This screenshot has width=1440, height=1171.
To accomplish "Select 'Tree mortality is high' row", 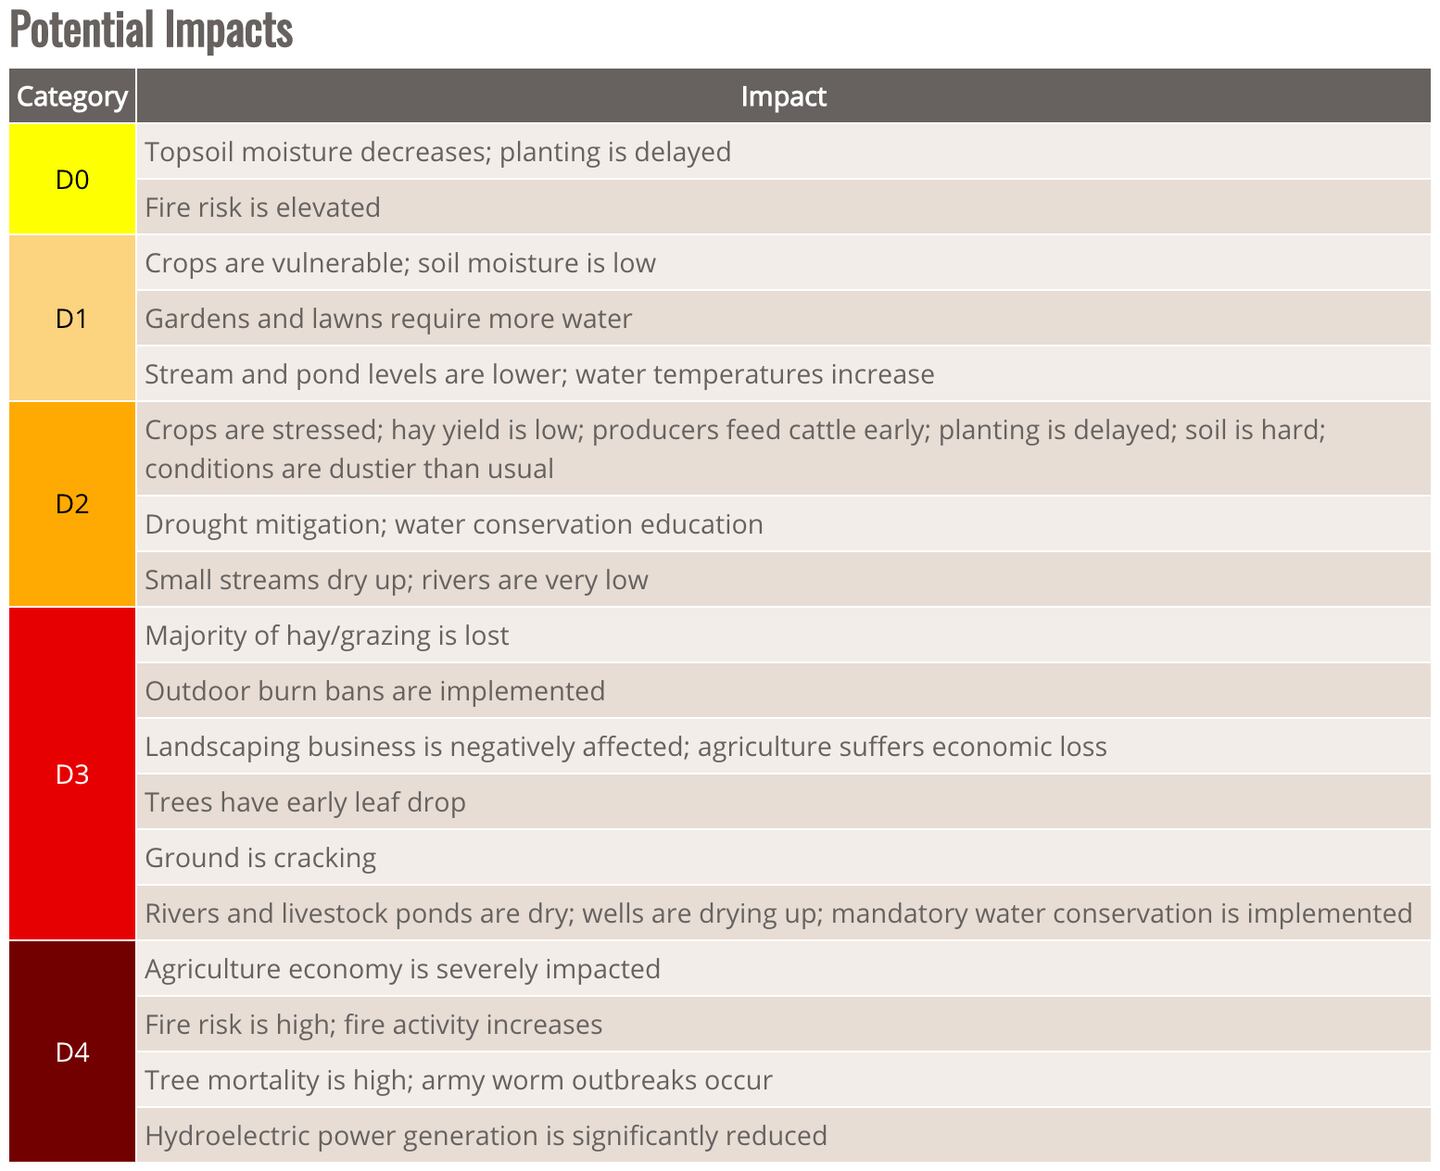I will click(x=458, y=1080).
